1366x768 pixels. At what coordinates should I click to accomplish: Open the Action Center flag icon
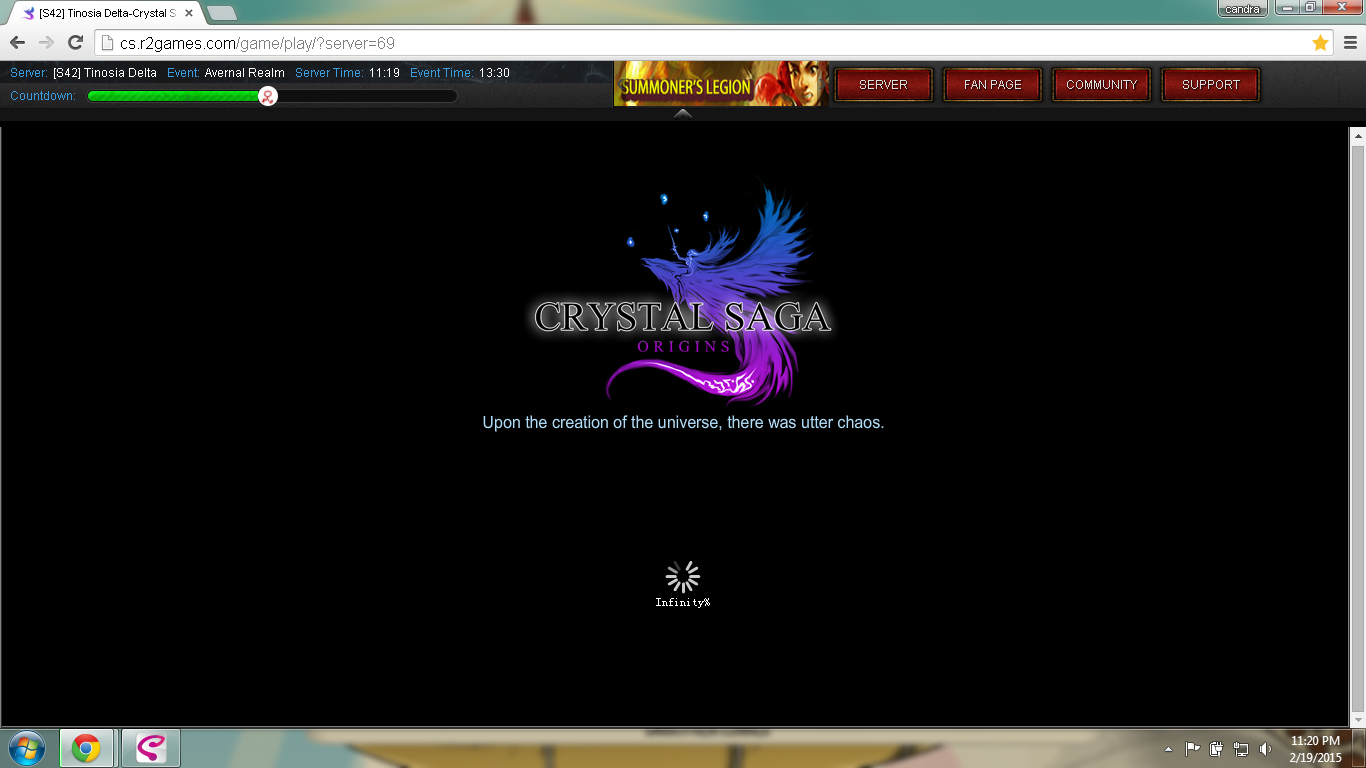[1192, 749]
